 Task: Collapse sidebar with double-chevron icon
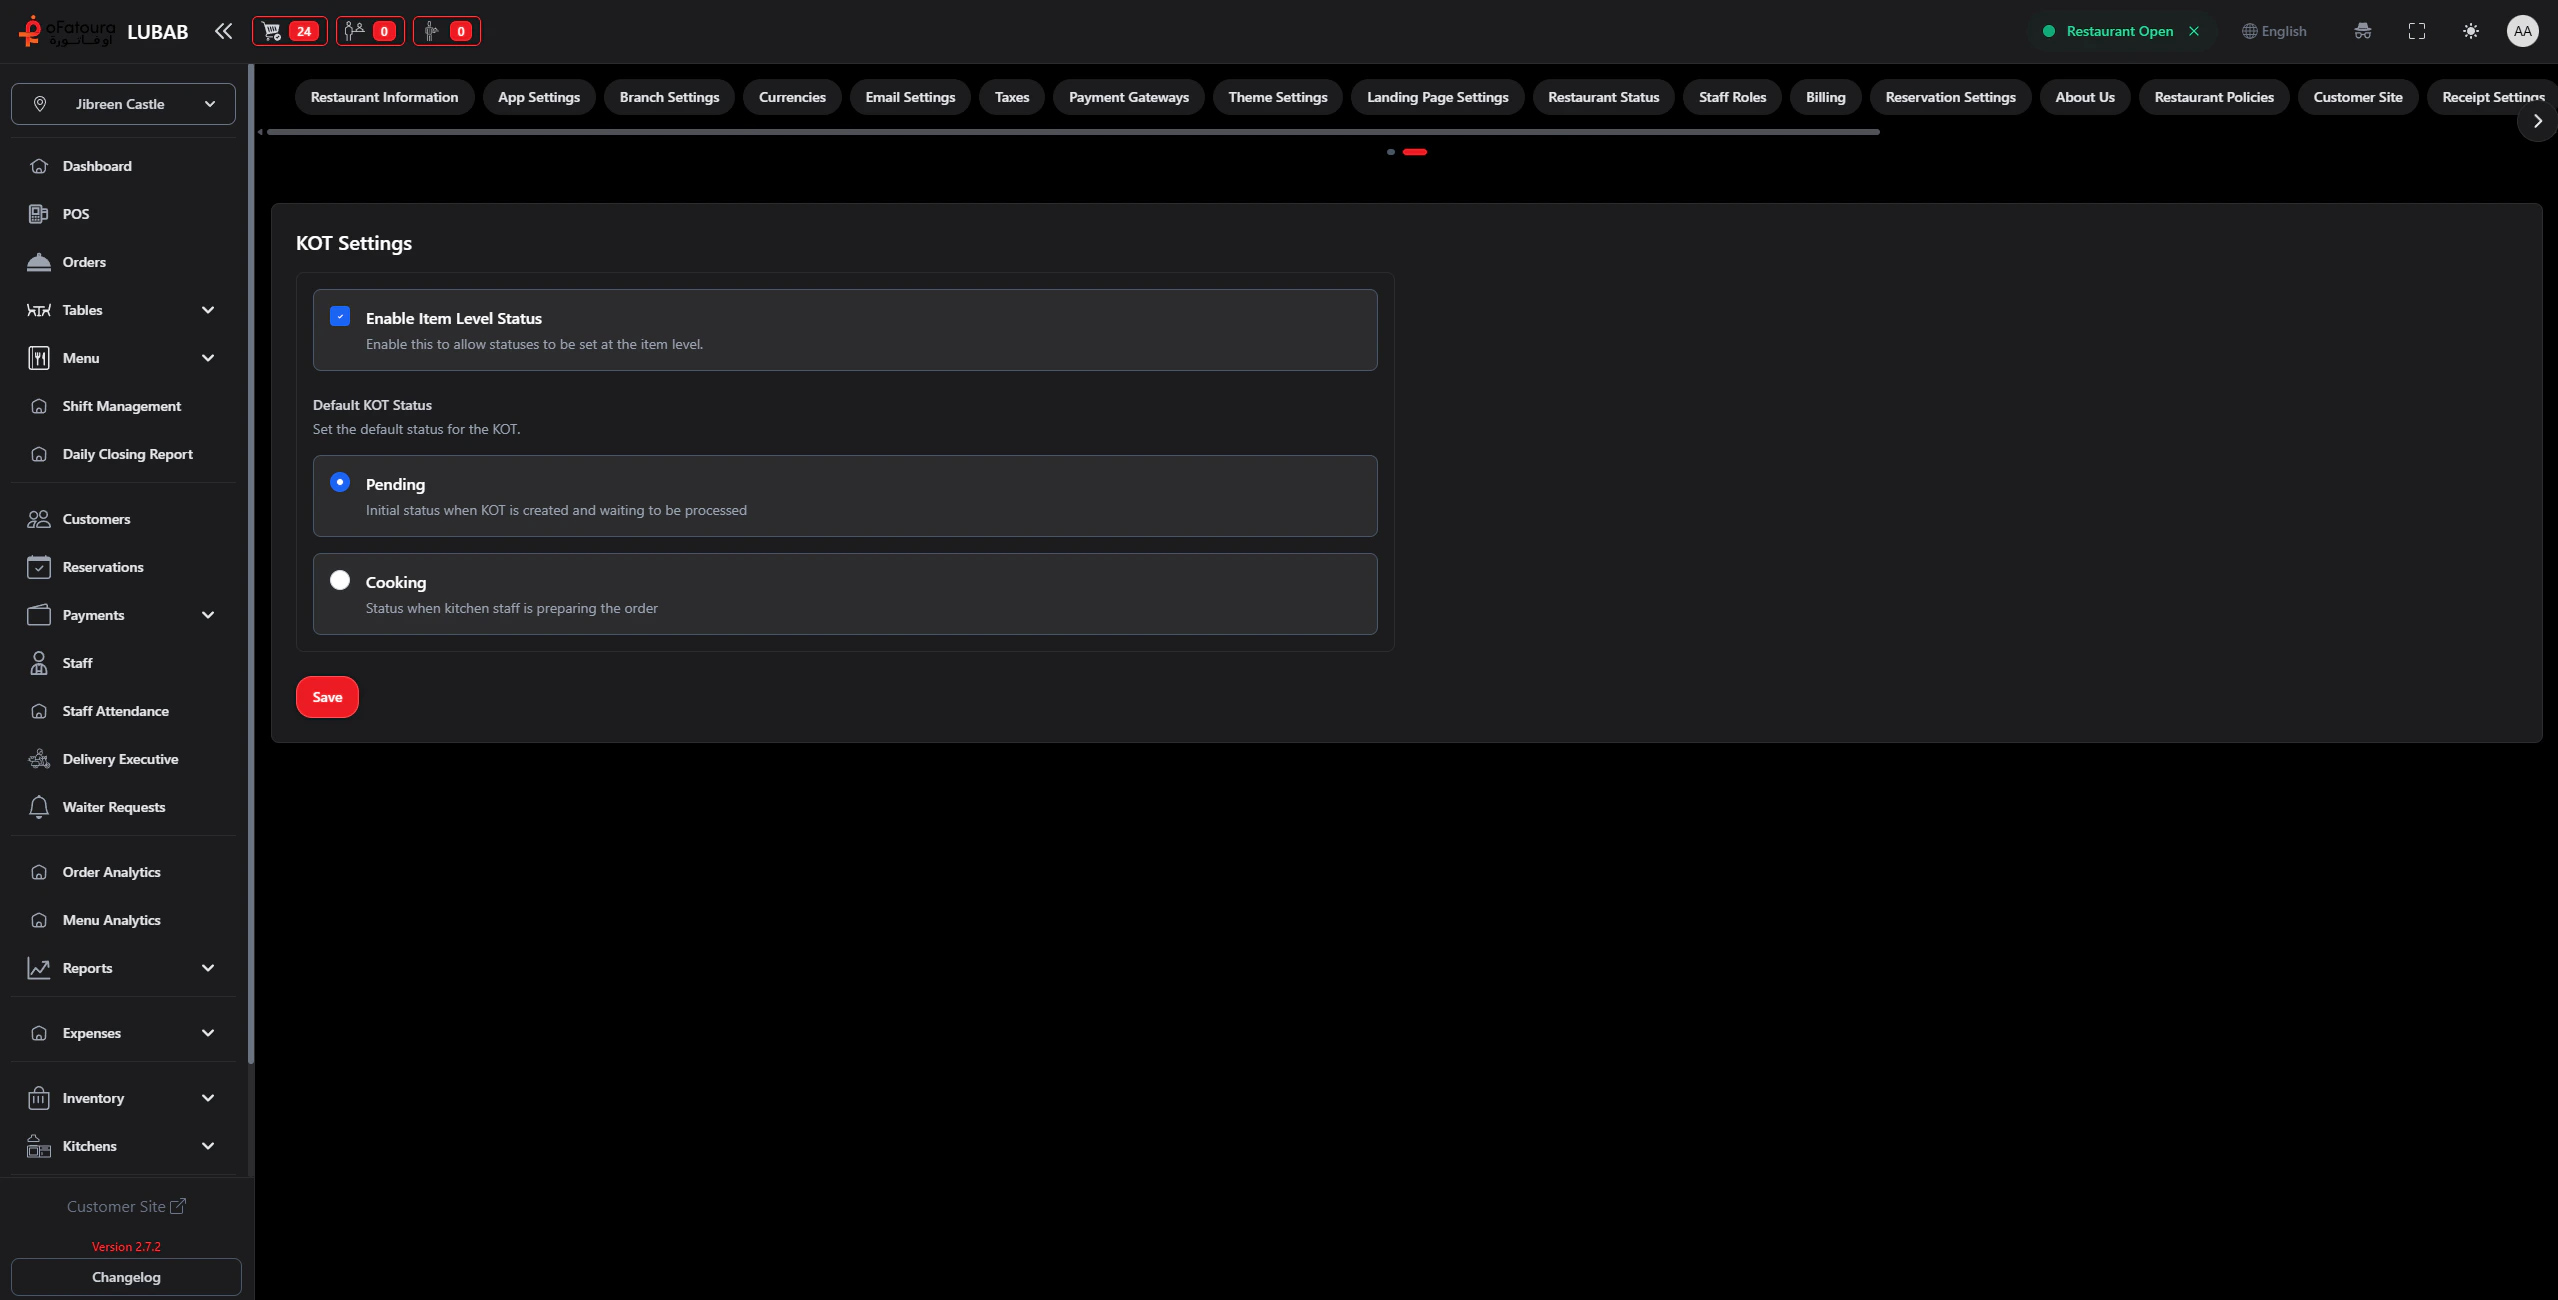pos(223,31)
